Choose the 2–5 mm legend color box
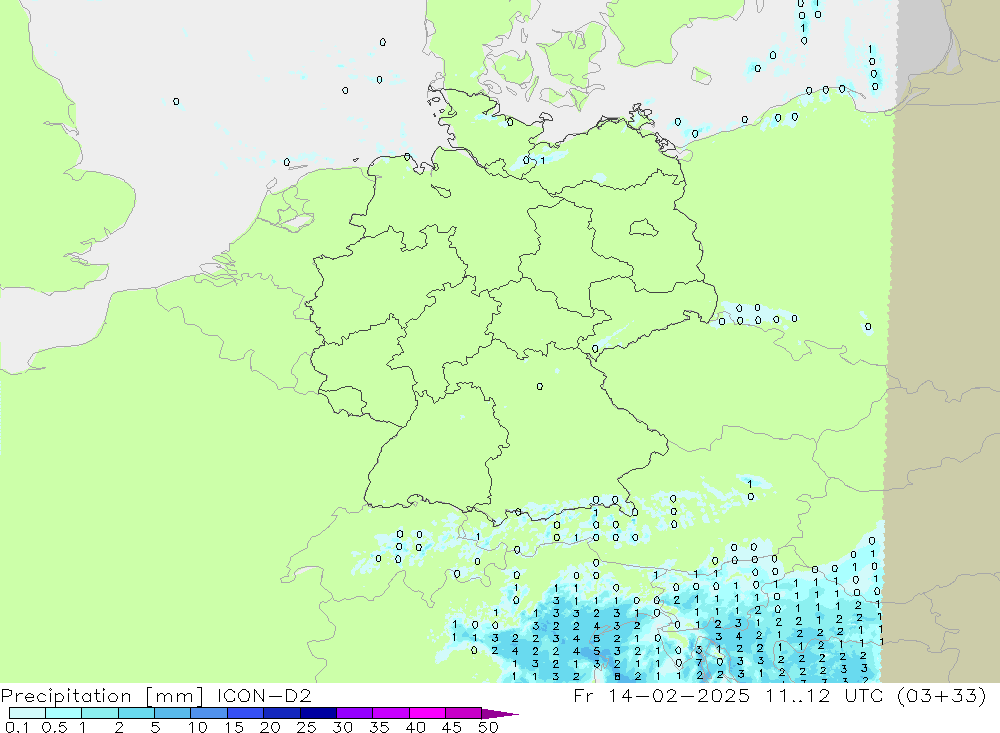1000x733 pixels. tap(136, 713)
